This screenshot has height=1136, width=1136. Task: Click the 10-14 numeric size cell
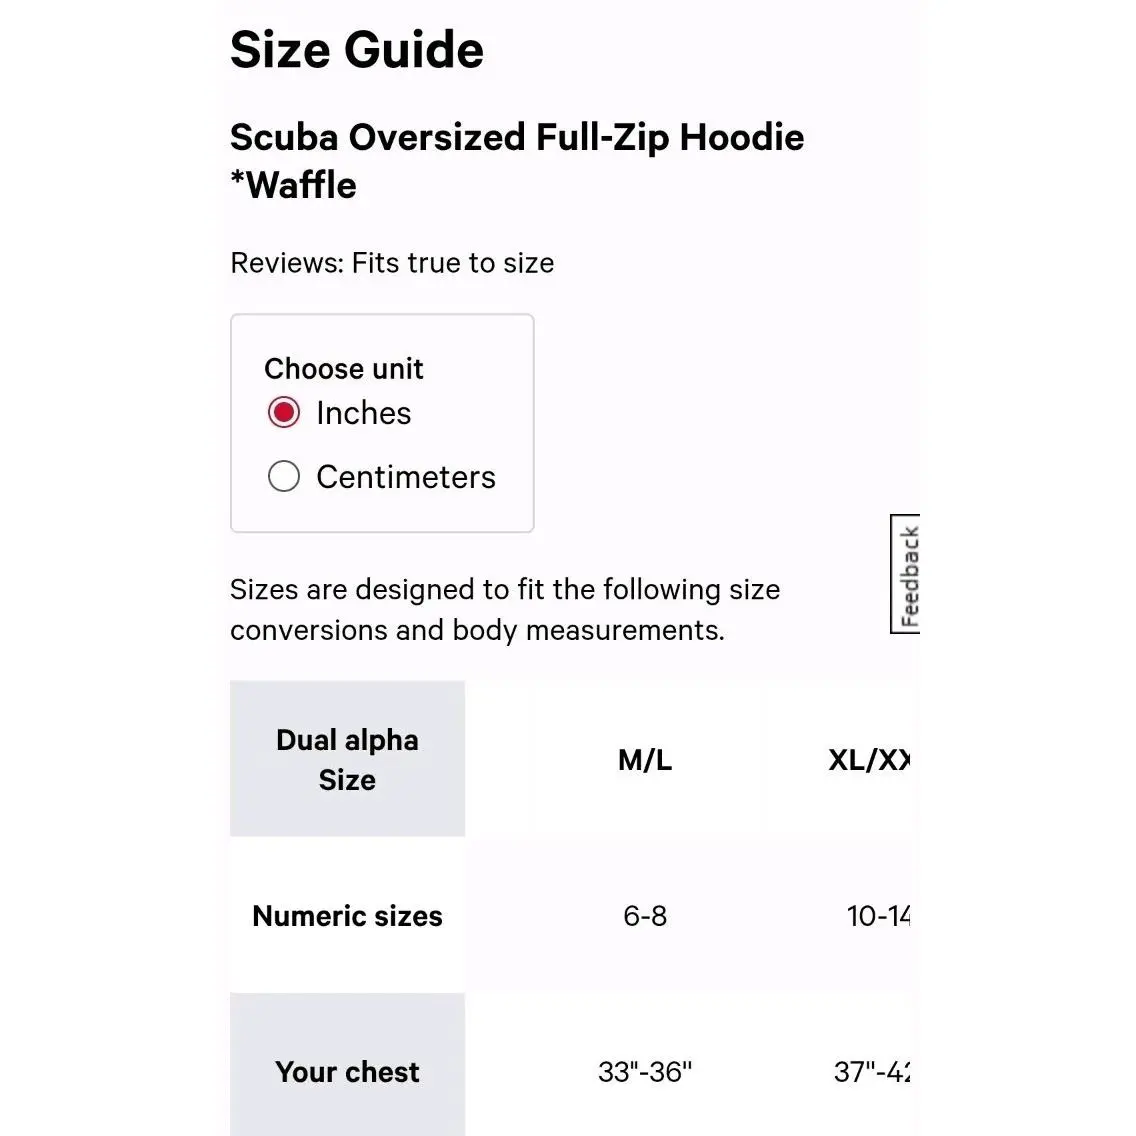[x=878, y=916]
